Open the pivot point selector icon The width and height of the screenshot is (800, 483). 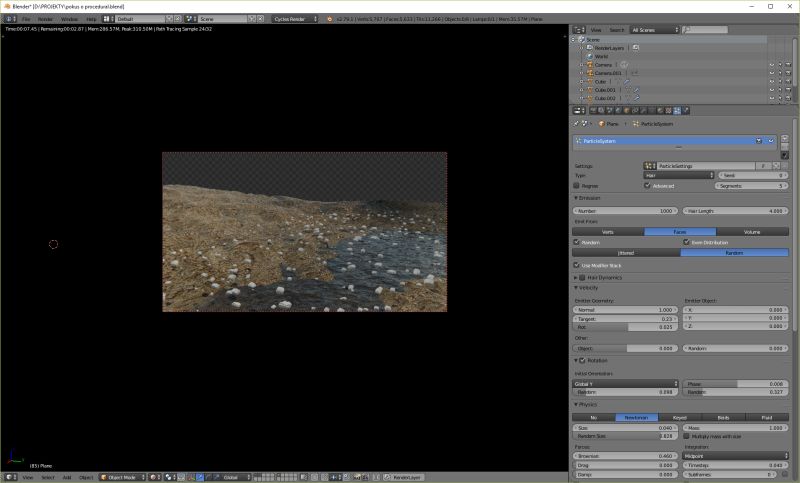click(169, 477)
